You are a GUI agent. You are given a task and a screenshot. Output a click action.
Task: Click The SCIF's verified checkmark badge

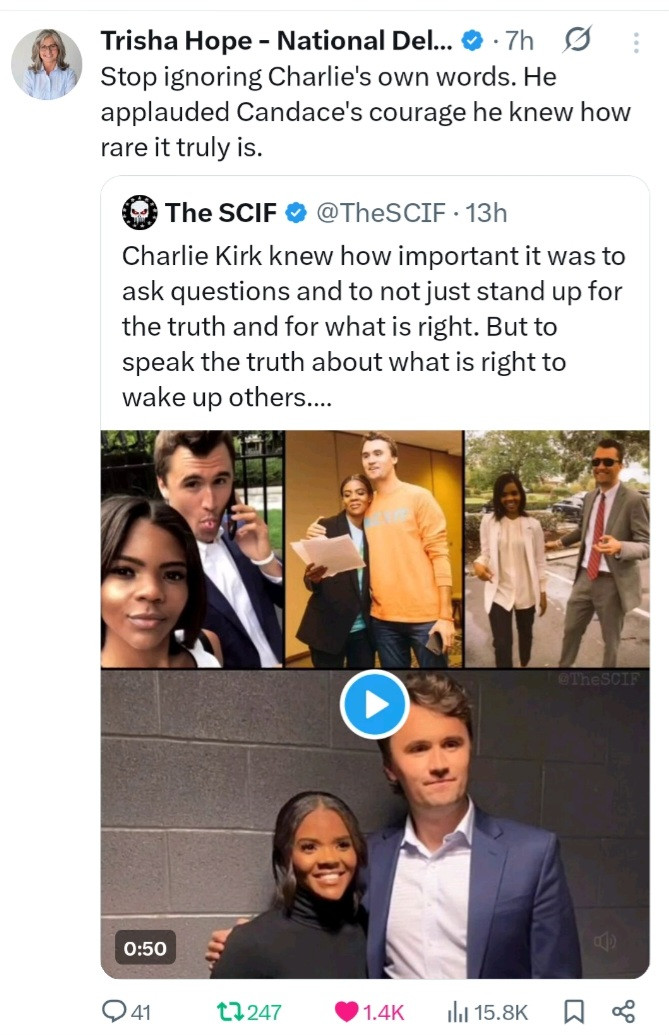coord(296,213)
